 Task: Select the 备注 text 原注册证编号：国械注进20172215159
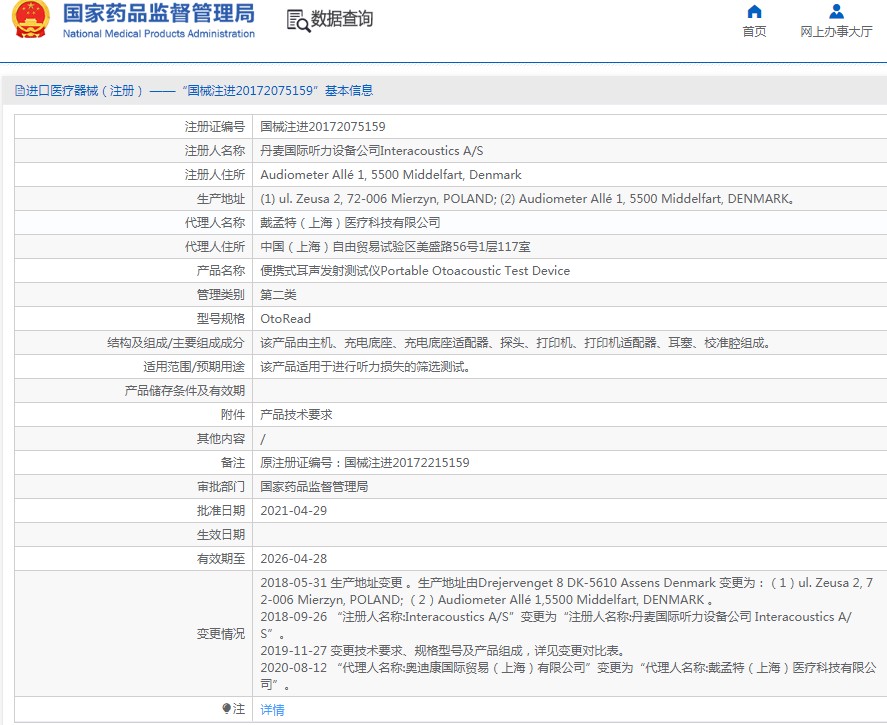coord(365,463)
